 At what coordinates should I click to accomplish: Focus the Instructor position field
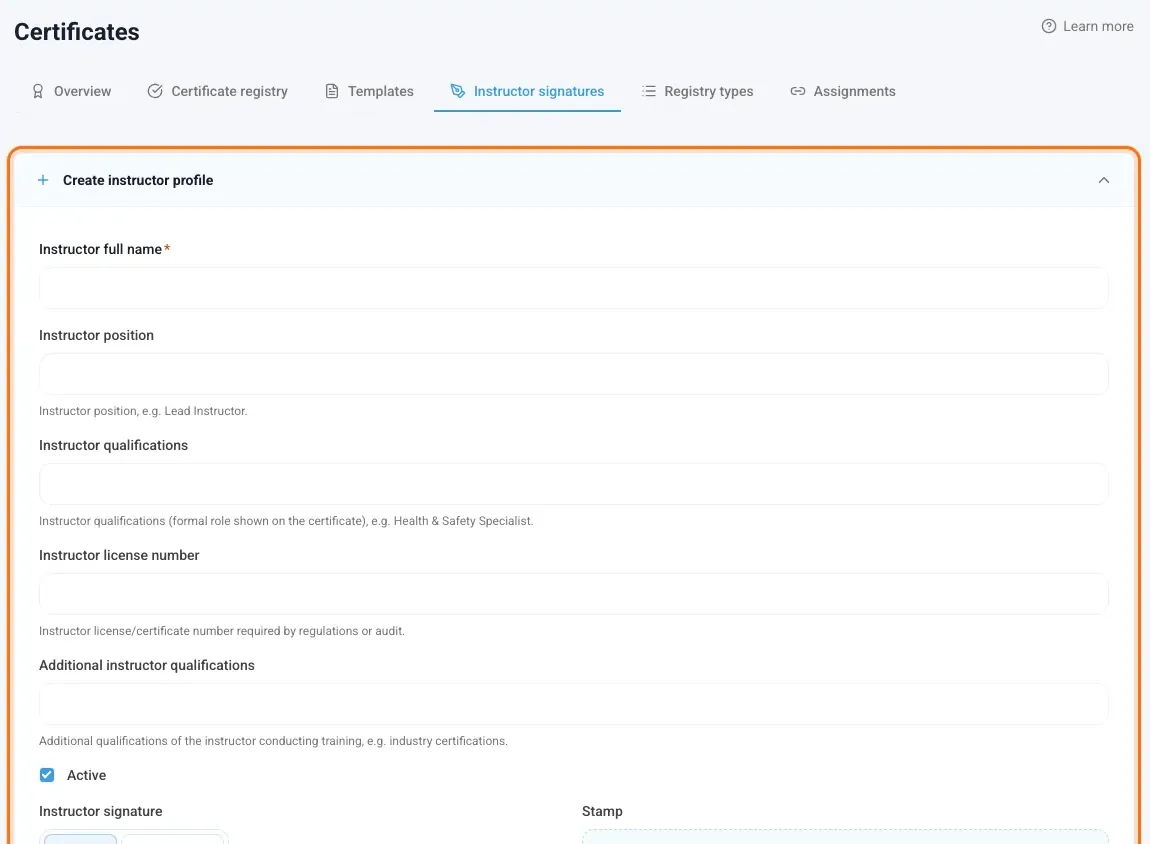[x=574, y=374]
